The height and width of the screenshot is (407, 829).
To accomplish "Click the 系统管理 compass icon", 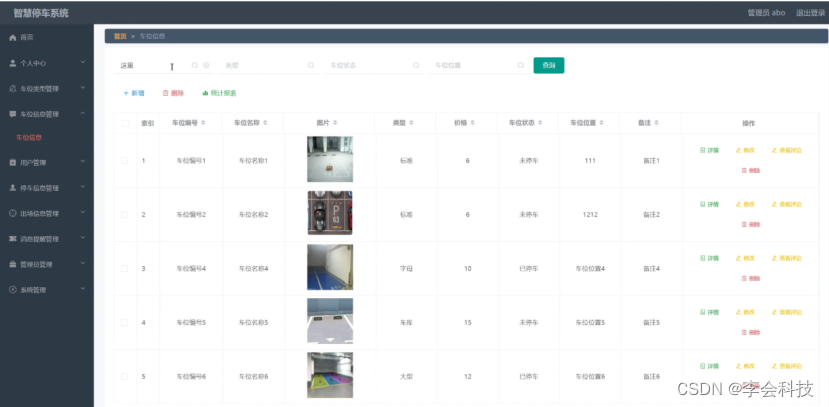I will point(13,290).
